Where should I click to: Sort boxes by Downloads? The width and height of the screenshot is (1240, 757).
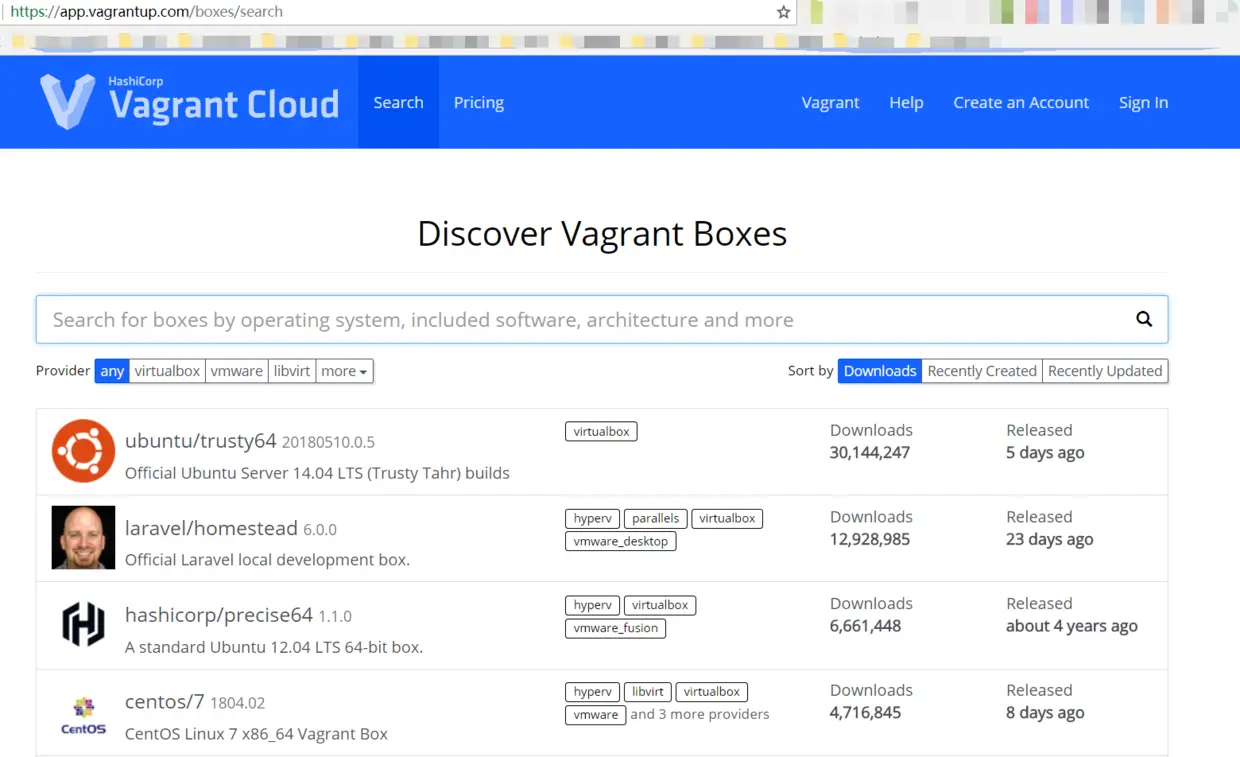pyautogui.click(x=880, y=371)
